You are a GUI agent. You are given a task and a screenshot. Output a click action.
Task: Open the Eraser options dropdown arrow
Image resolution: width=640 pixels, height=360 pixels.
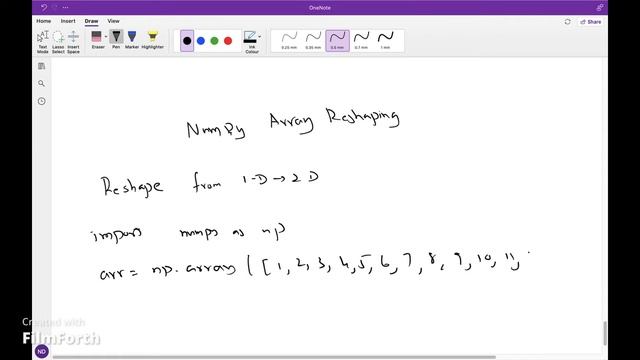(106, 37)
